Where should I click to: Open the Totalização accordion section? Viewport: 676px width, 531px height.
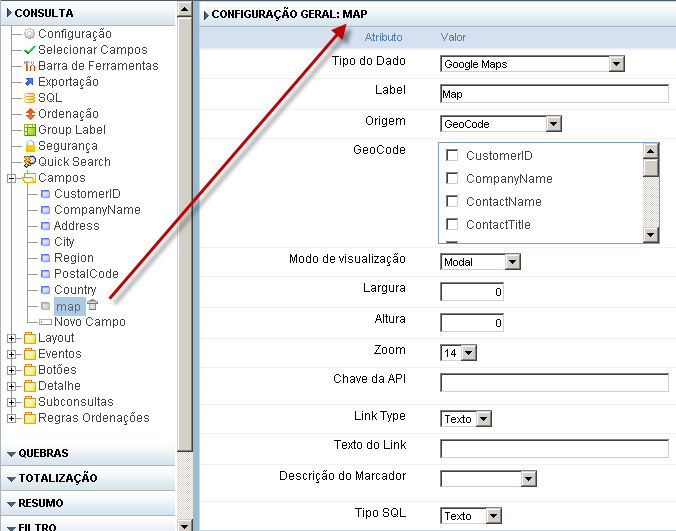[x=58, y=479]
